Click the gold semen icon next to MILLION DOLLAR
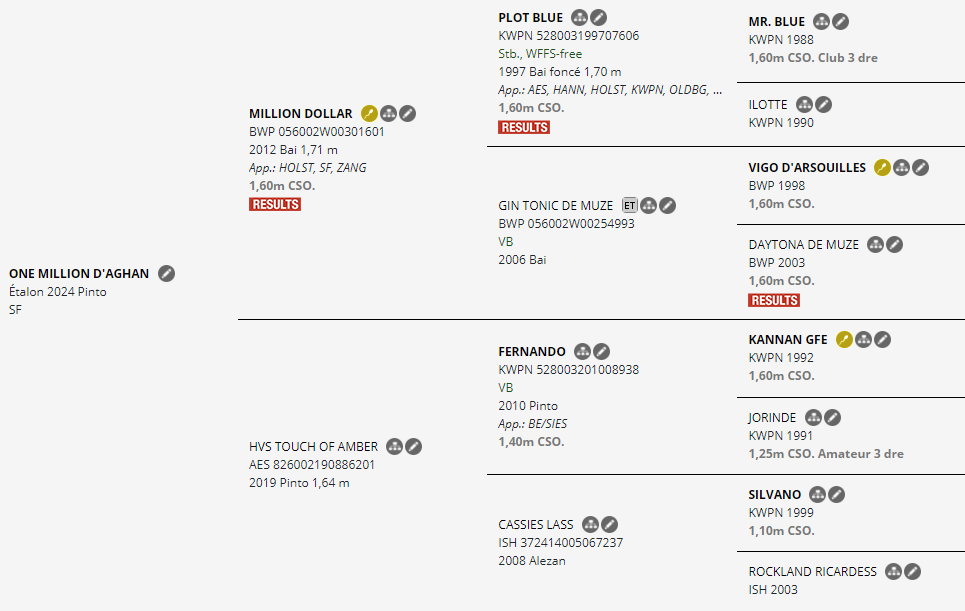 click(369, 113)
